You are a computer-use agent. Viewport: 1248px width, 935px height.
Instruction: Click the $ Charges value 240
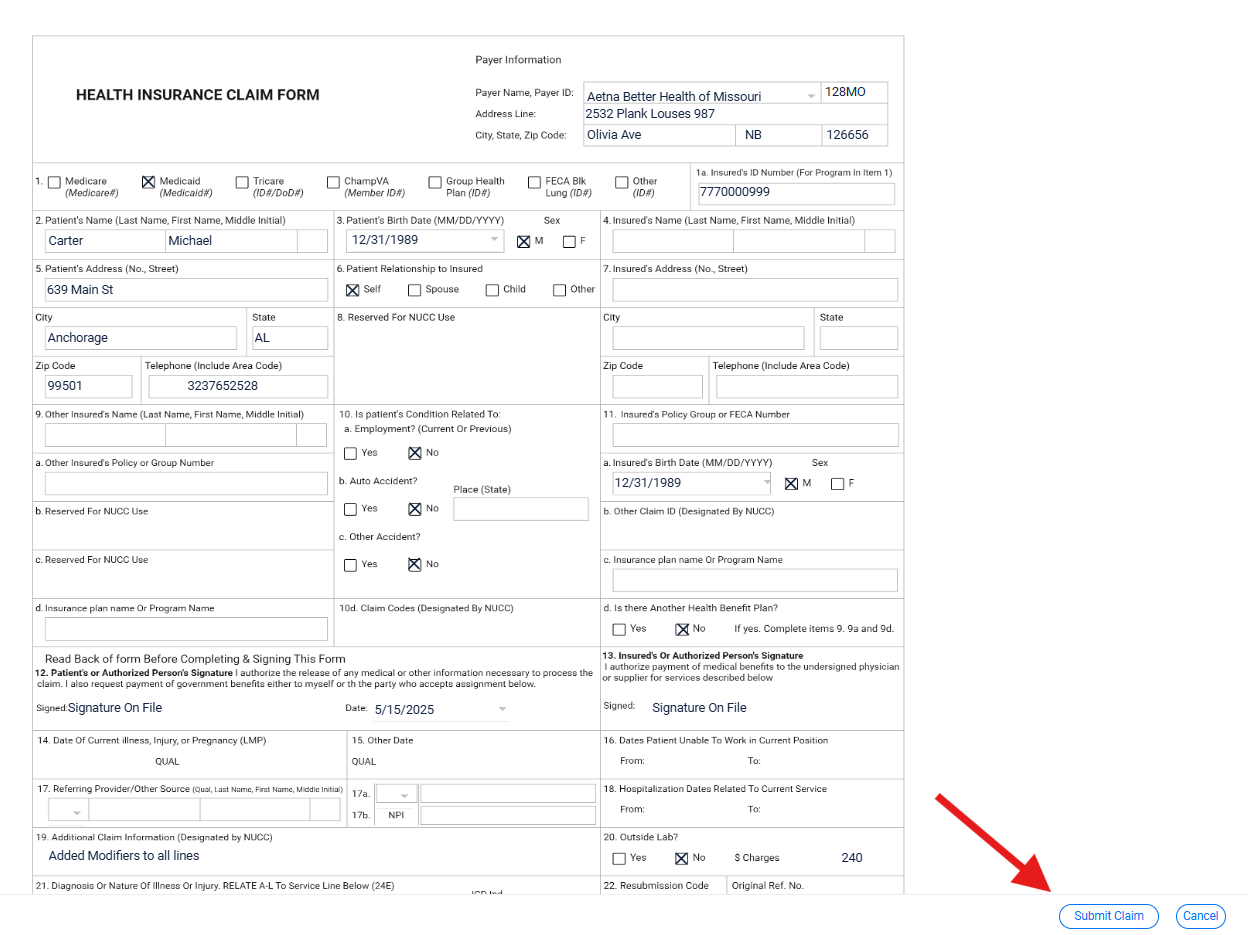tap(852, 858)
